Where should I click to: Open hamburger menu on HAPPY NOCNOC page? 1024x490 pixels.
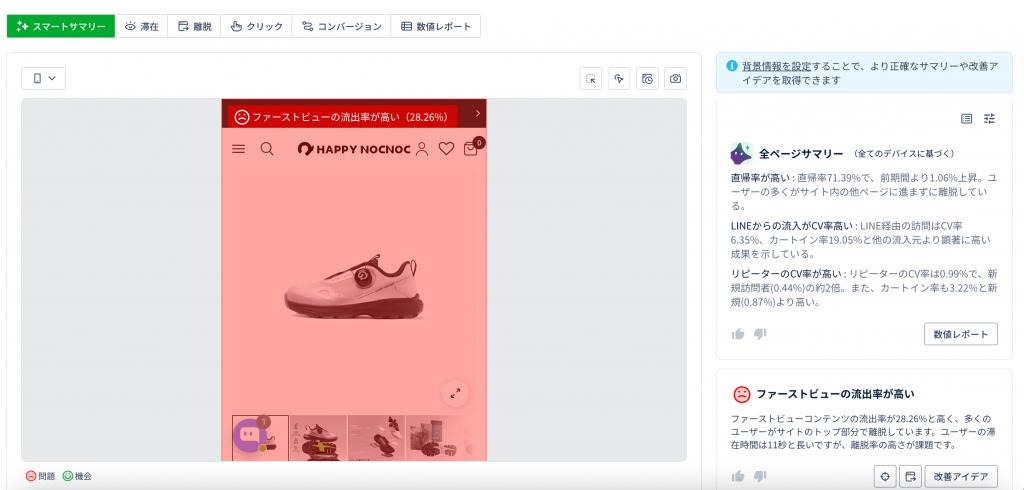pos(238,149)
